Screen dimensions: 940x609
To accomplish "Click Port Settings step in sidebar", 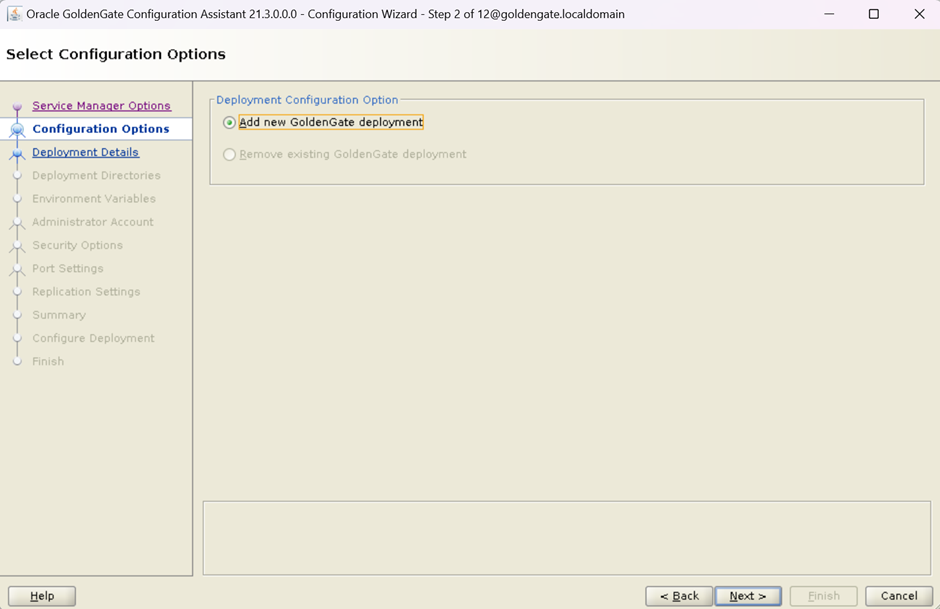I will point(68,269).
